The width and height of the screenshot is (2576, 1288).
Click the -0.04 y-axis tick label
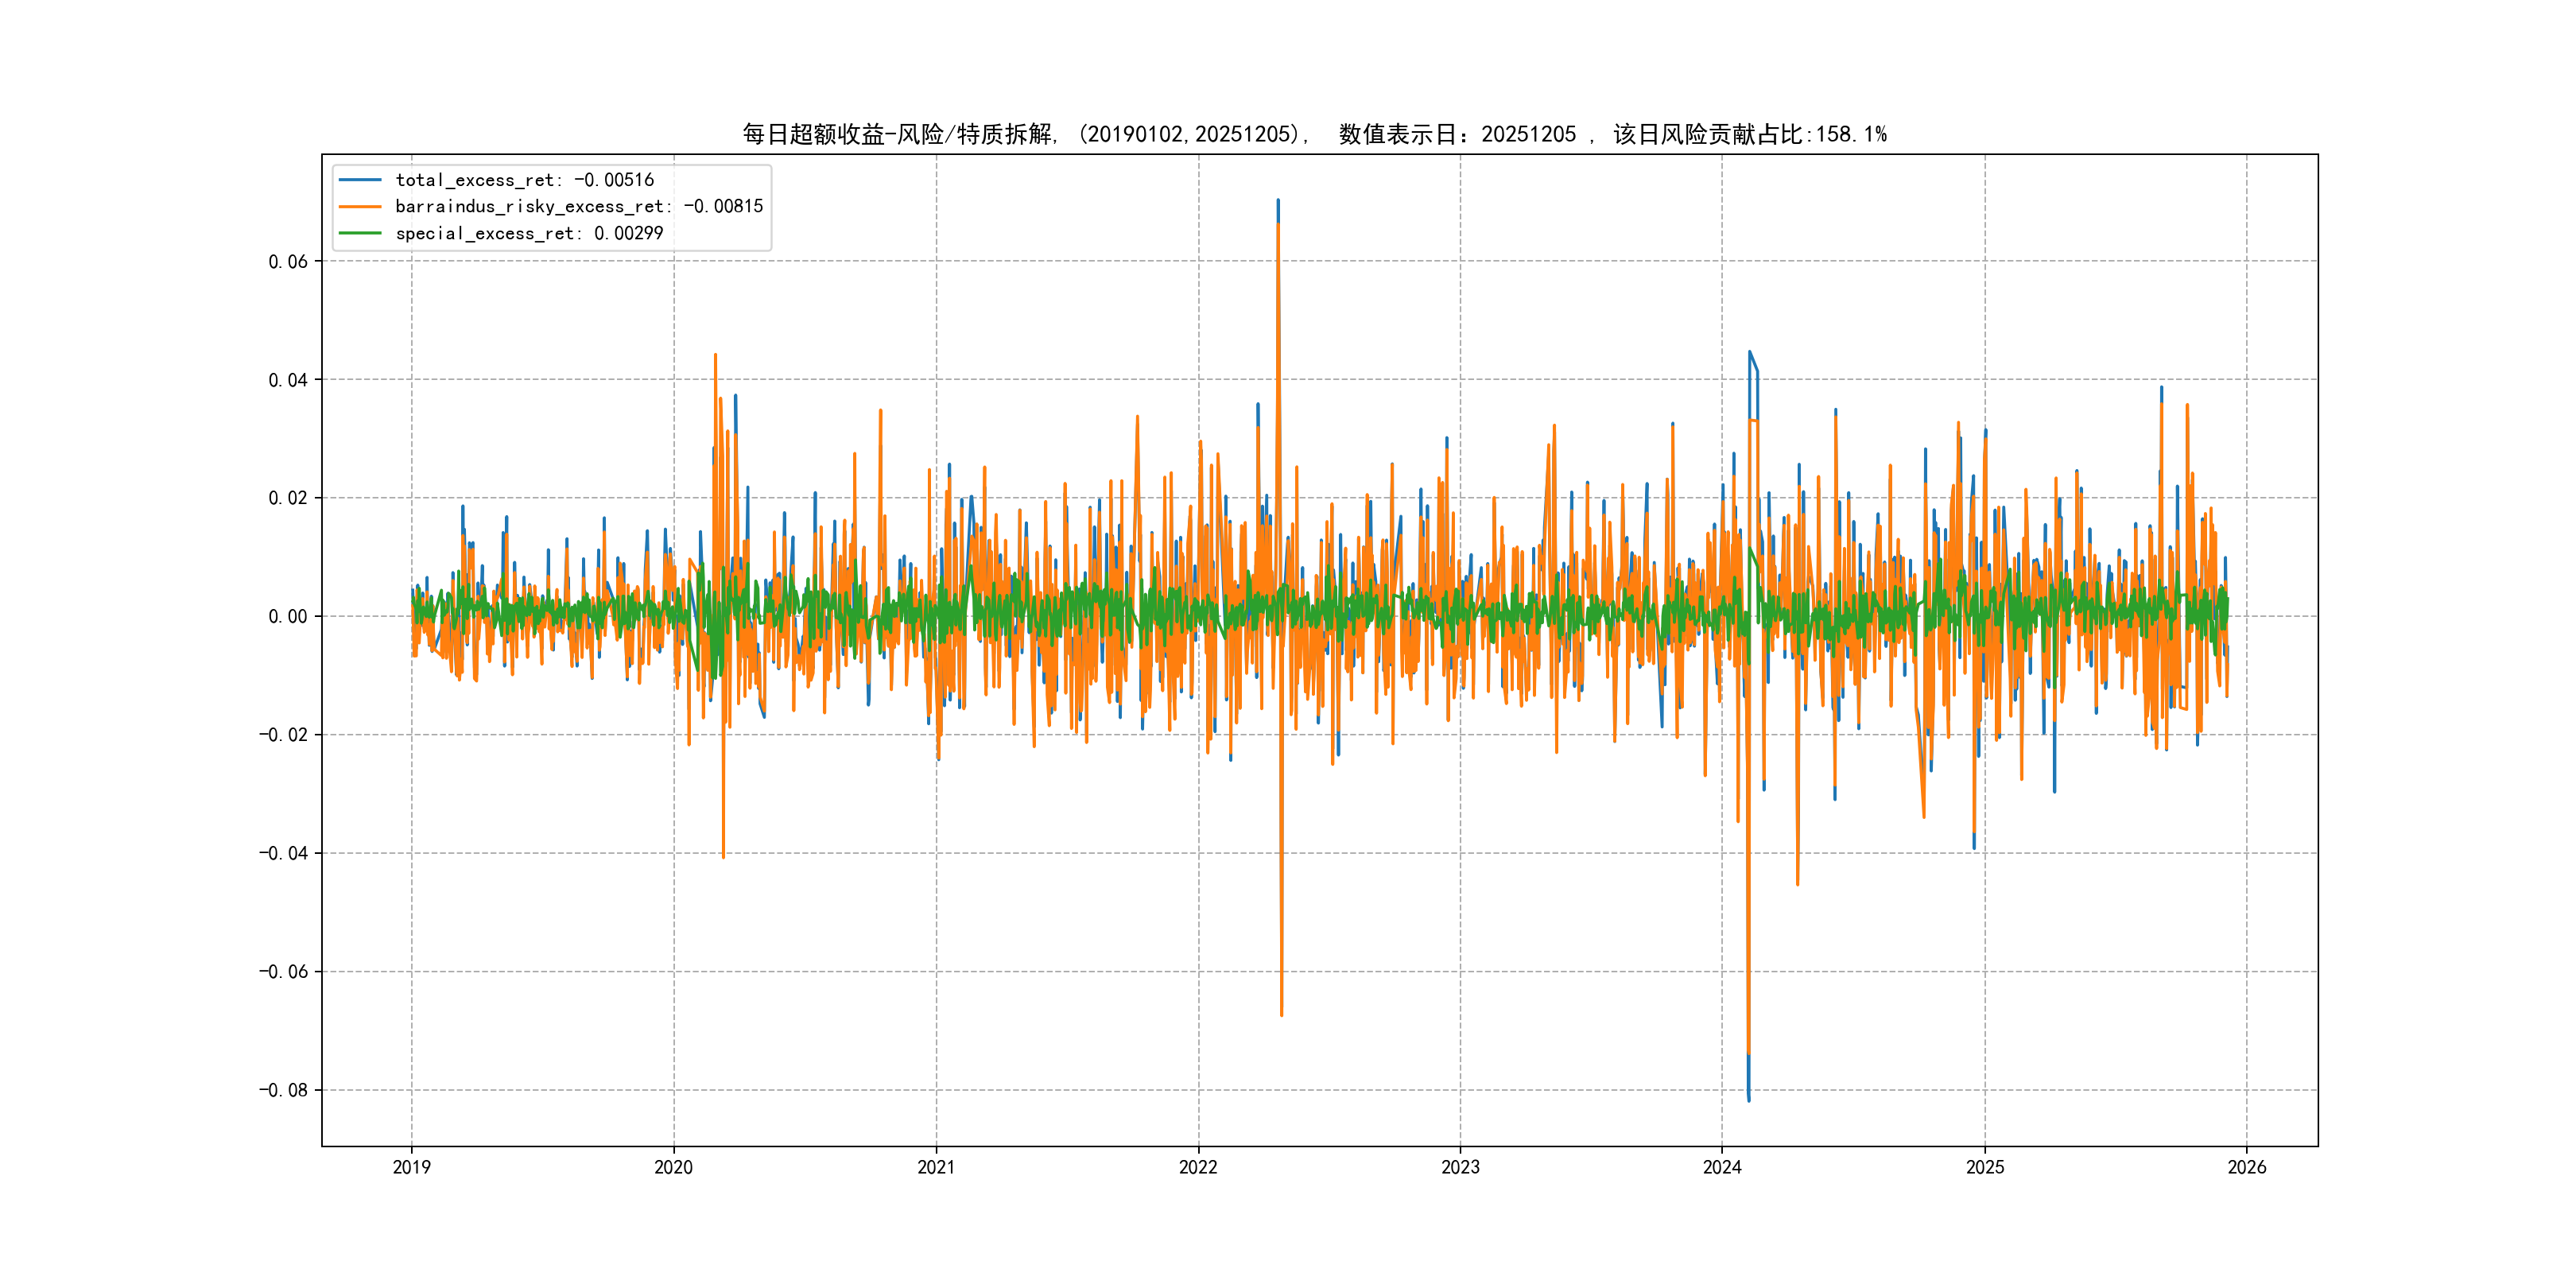283,853
